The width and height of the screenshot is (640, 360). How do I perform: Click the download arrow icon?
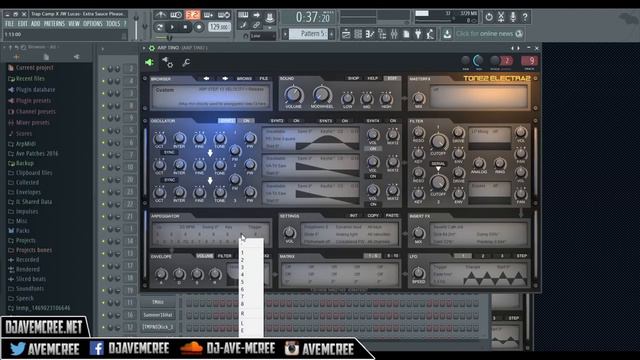(x=447, y=34)
